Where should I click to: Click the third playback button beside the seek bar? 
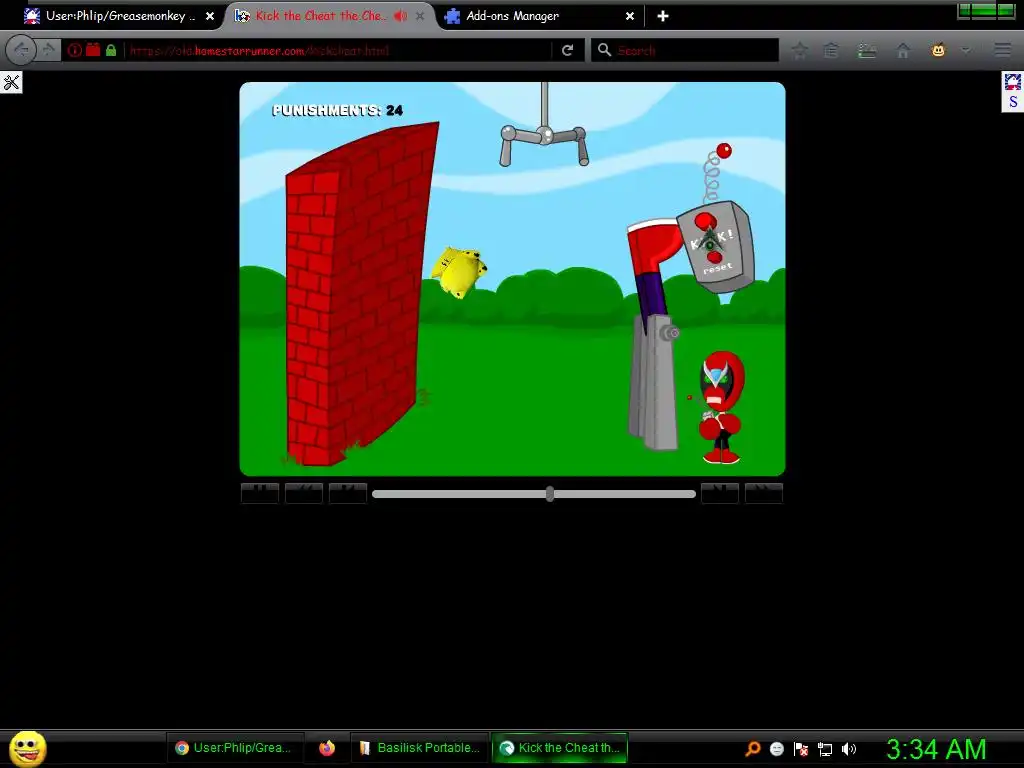click(x=347, y=493)
